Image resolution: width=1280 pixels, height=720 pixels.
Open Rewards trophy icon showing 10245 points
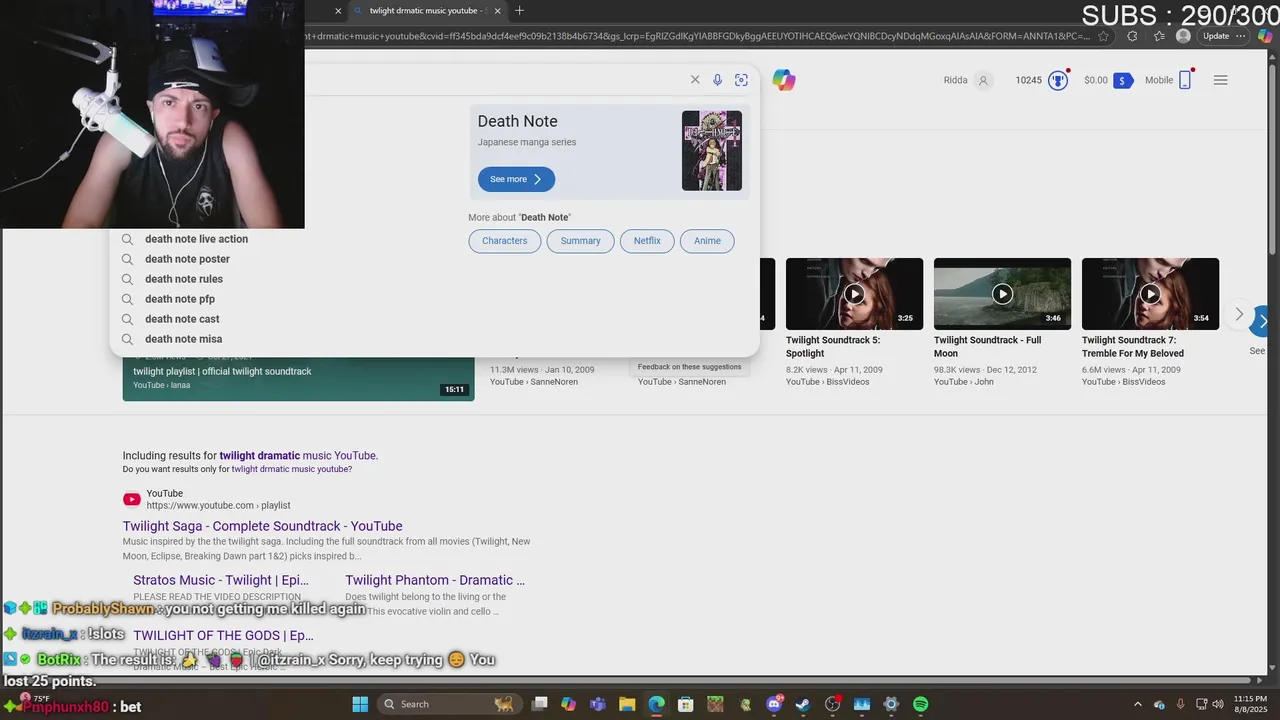[x=1058, y=80]
